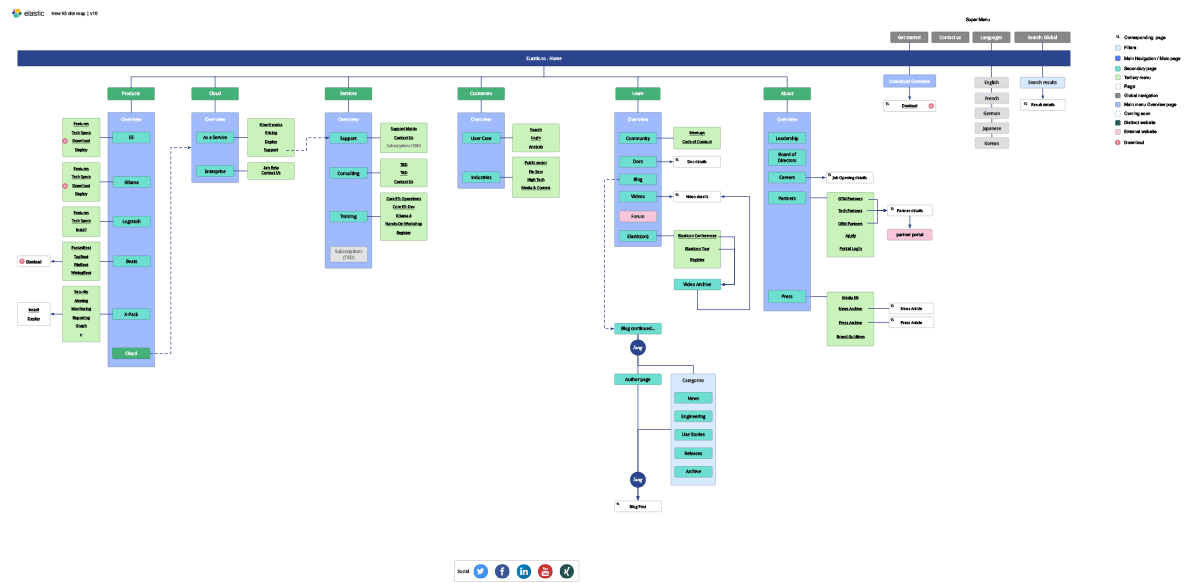The height and width of the screenshot is (583, 1200).
Task: Click the Contact us super menu box
Action: tap(950, 37)
